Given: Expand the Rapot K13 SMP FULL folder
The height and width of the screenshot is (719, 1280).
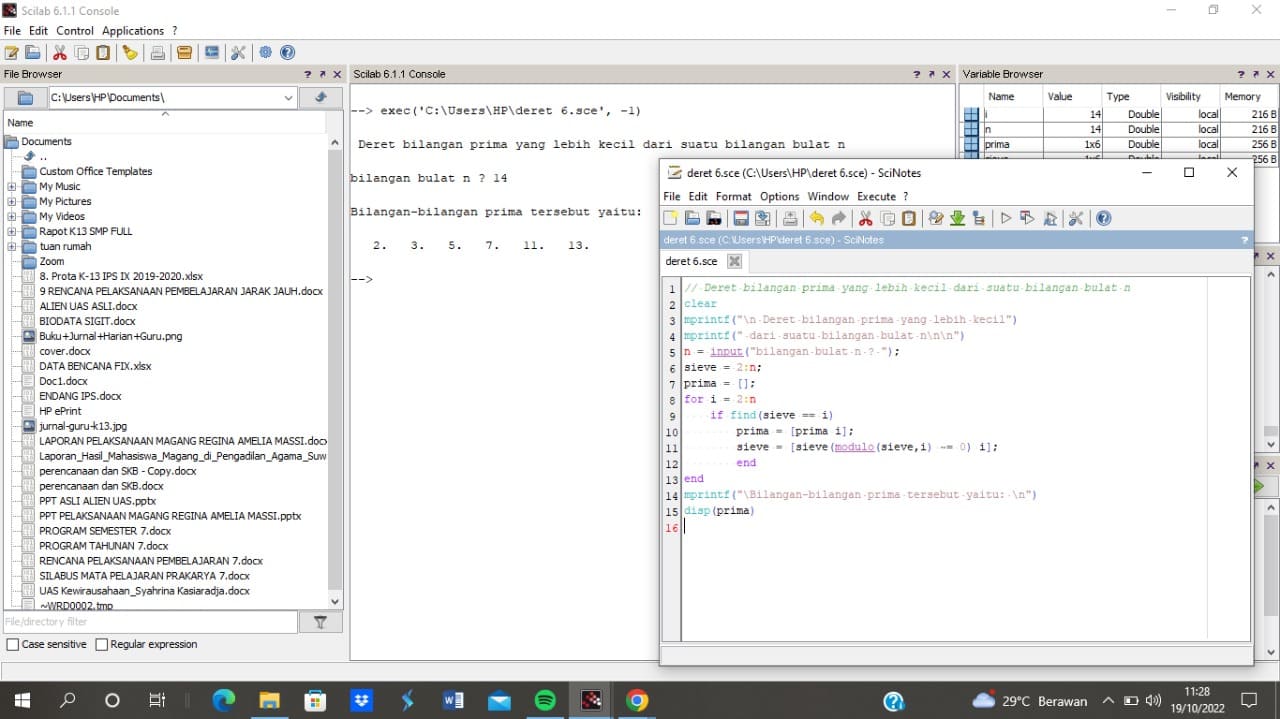Looking at the screenshot, I should pos(12,232).
